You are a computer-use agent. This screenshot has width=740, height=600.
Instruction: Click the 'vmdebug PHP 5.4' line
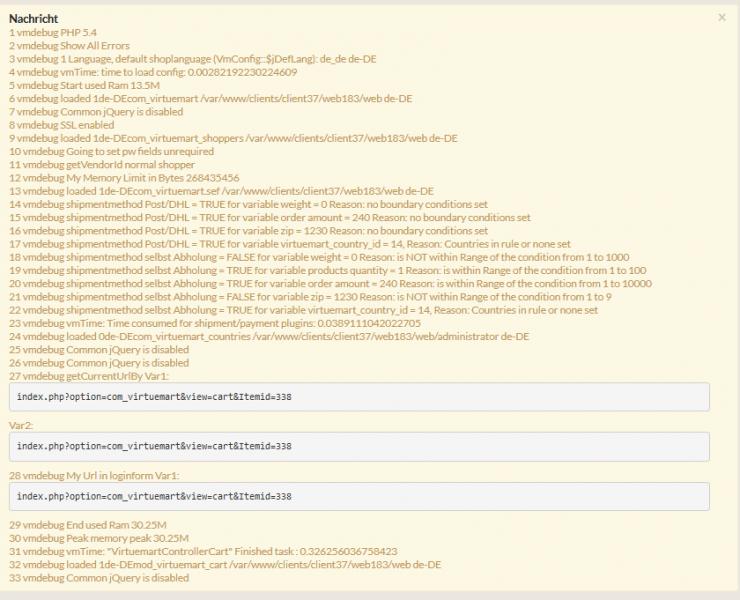pos(52,32)
